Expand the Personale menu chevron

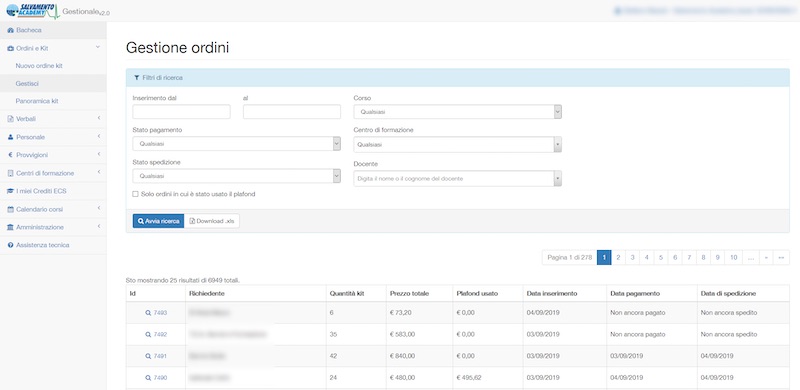coord(98,136)
